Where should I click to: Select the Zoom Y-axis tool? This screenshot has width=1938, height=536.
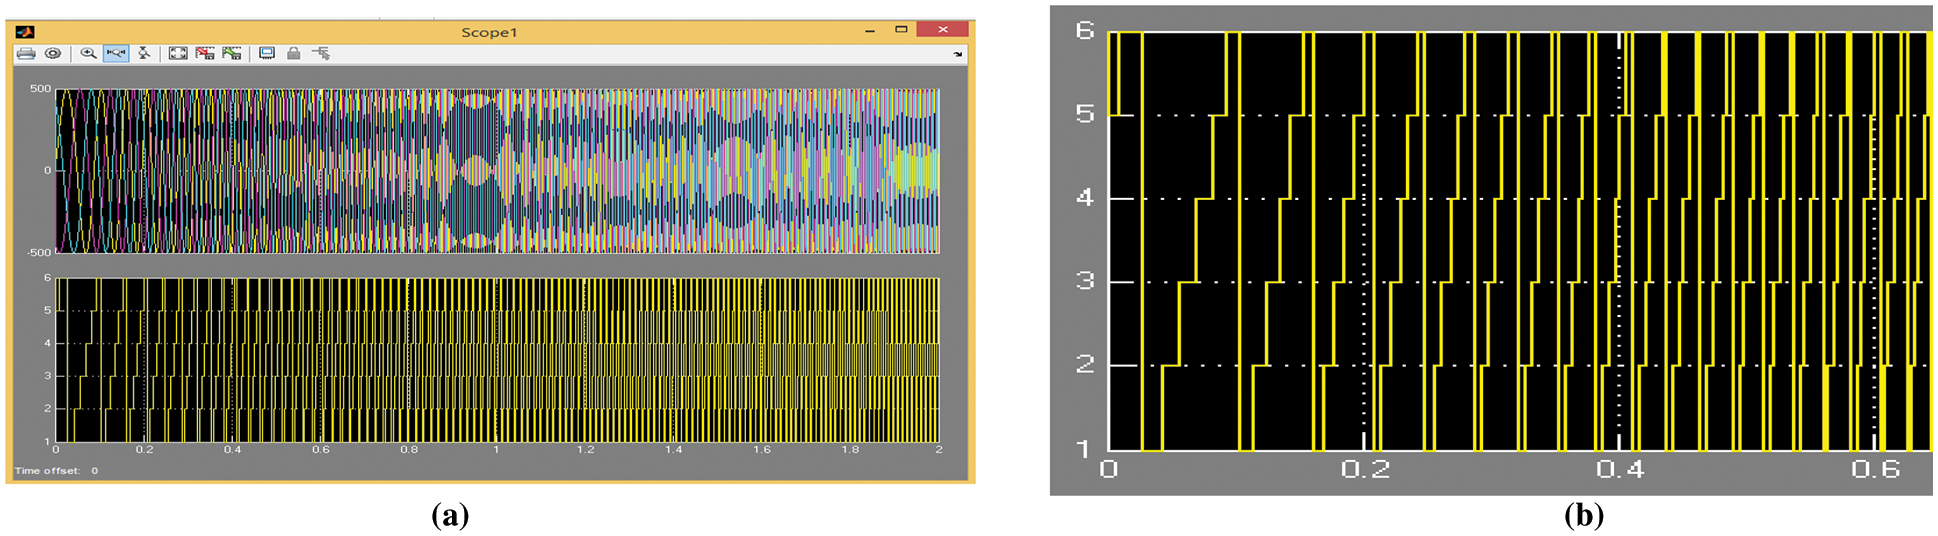144,54
